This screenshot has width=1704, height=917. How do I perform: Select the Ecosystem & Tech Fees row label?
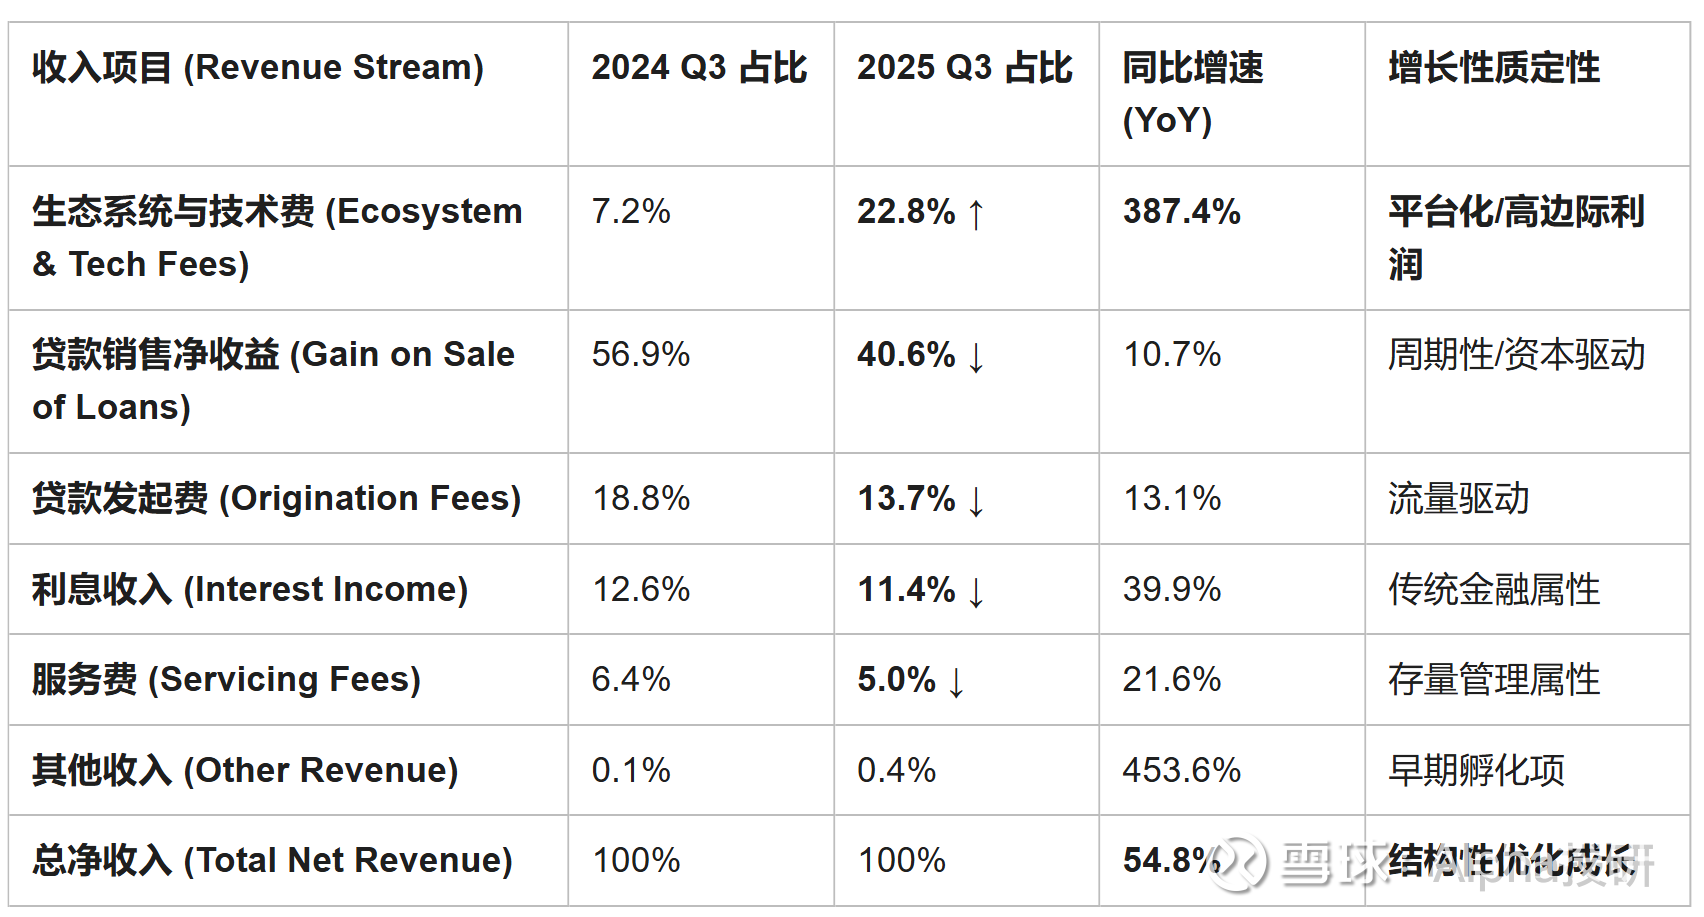coord(277,238)
